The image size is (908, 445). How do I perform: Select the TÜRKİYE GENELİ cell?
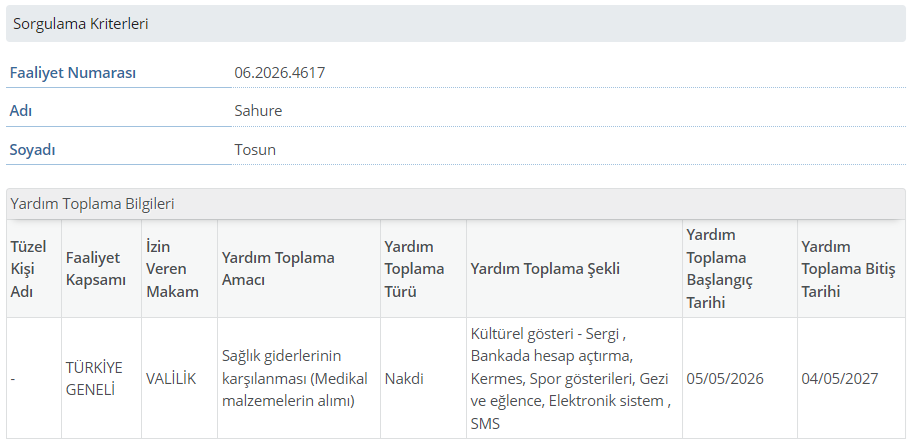(x=101, y=378)
